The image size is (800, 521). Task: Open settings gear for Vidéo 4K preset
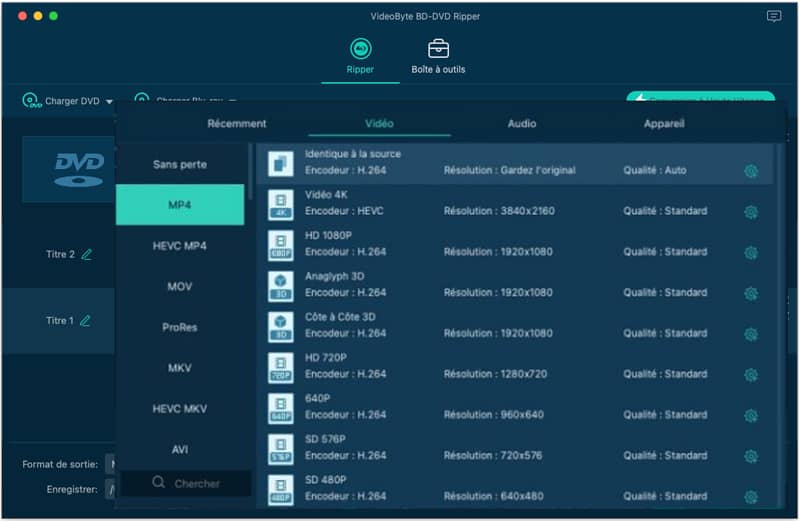pos(751,212)
